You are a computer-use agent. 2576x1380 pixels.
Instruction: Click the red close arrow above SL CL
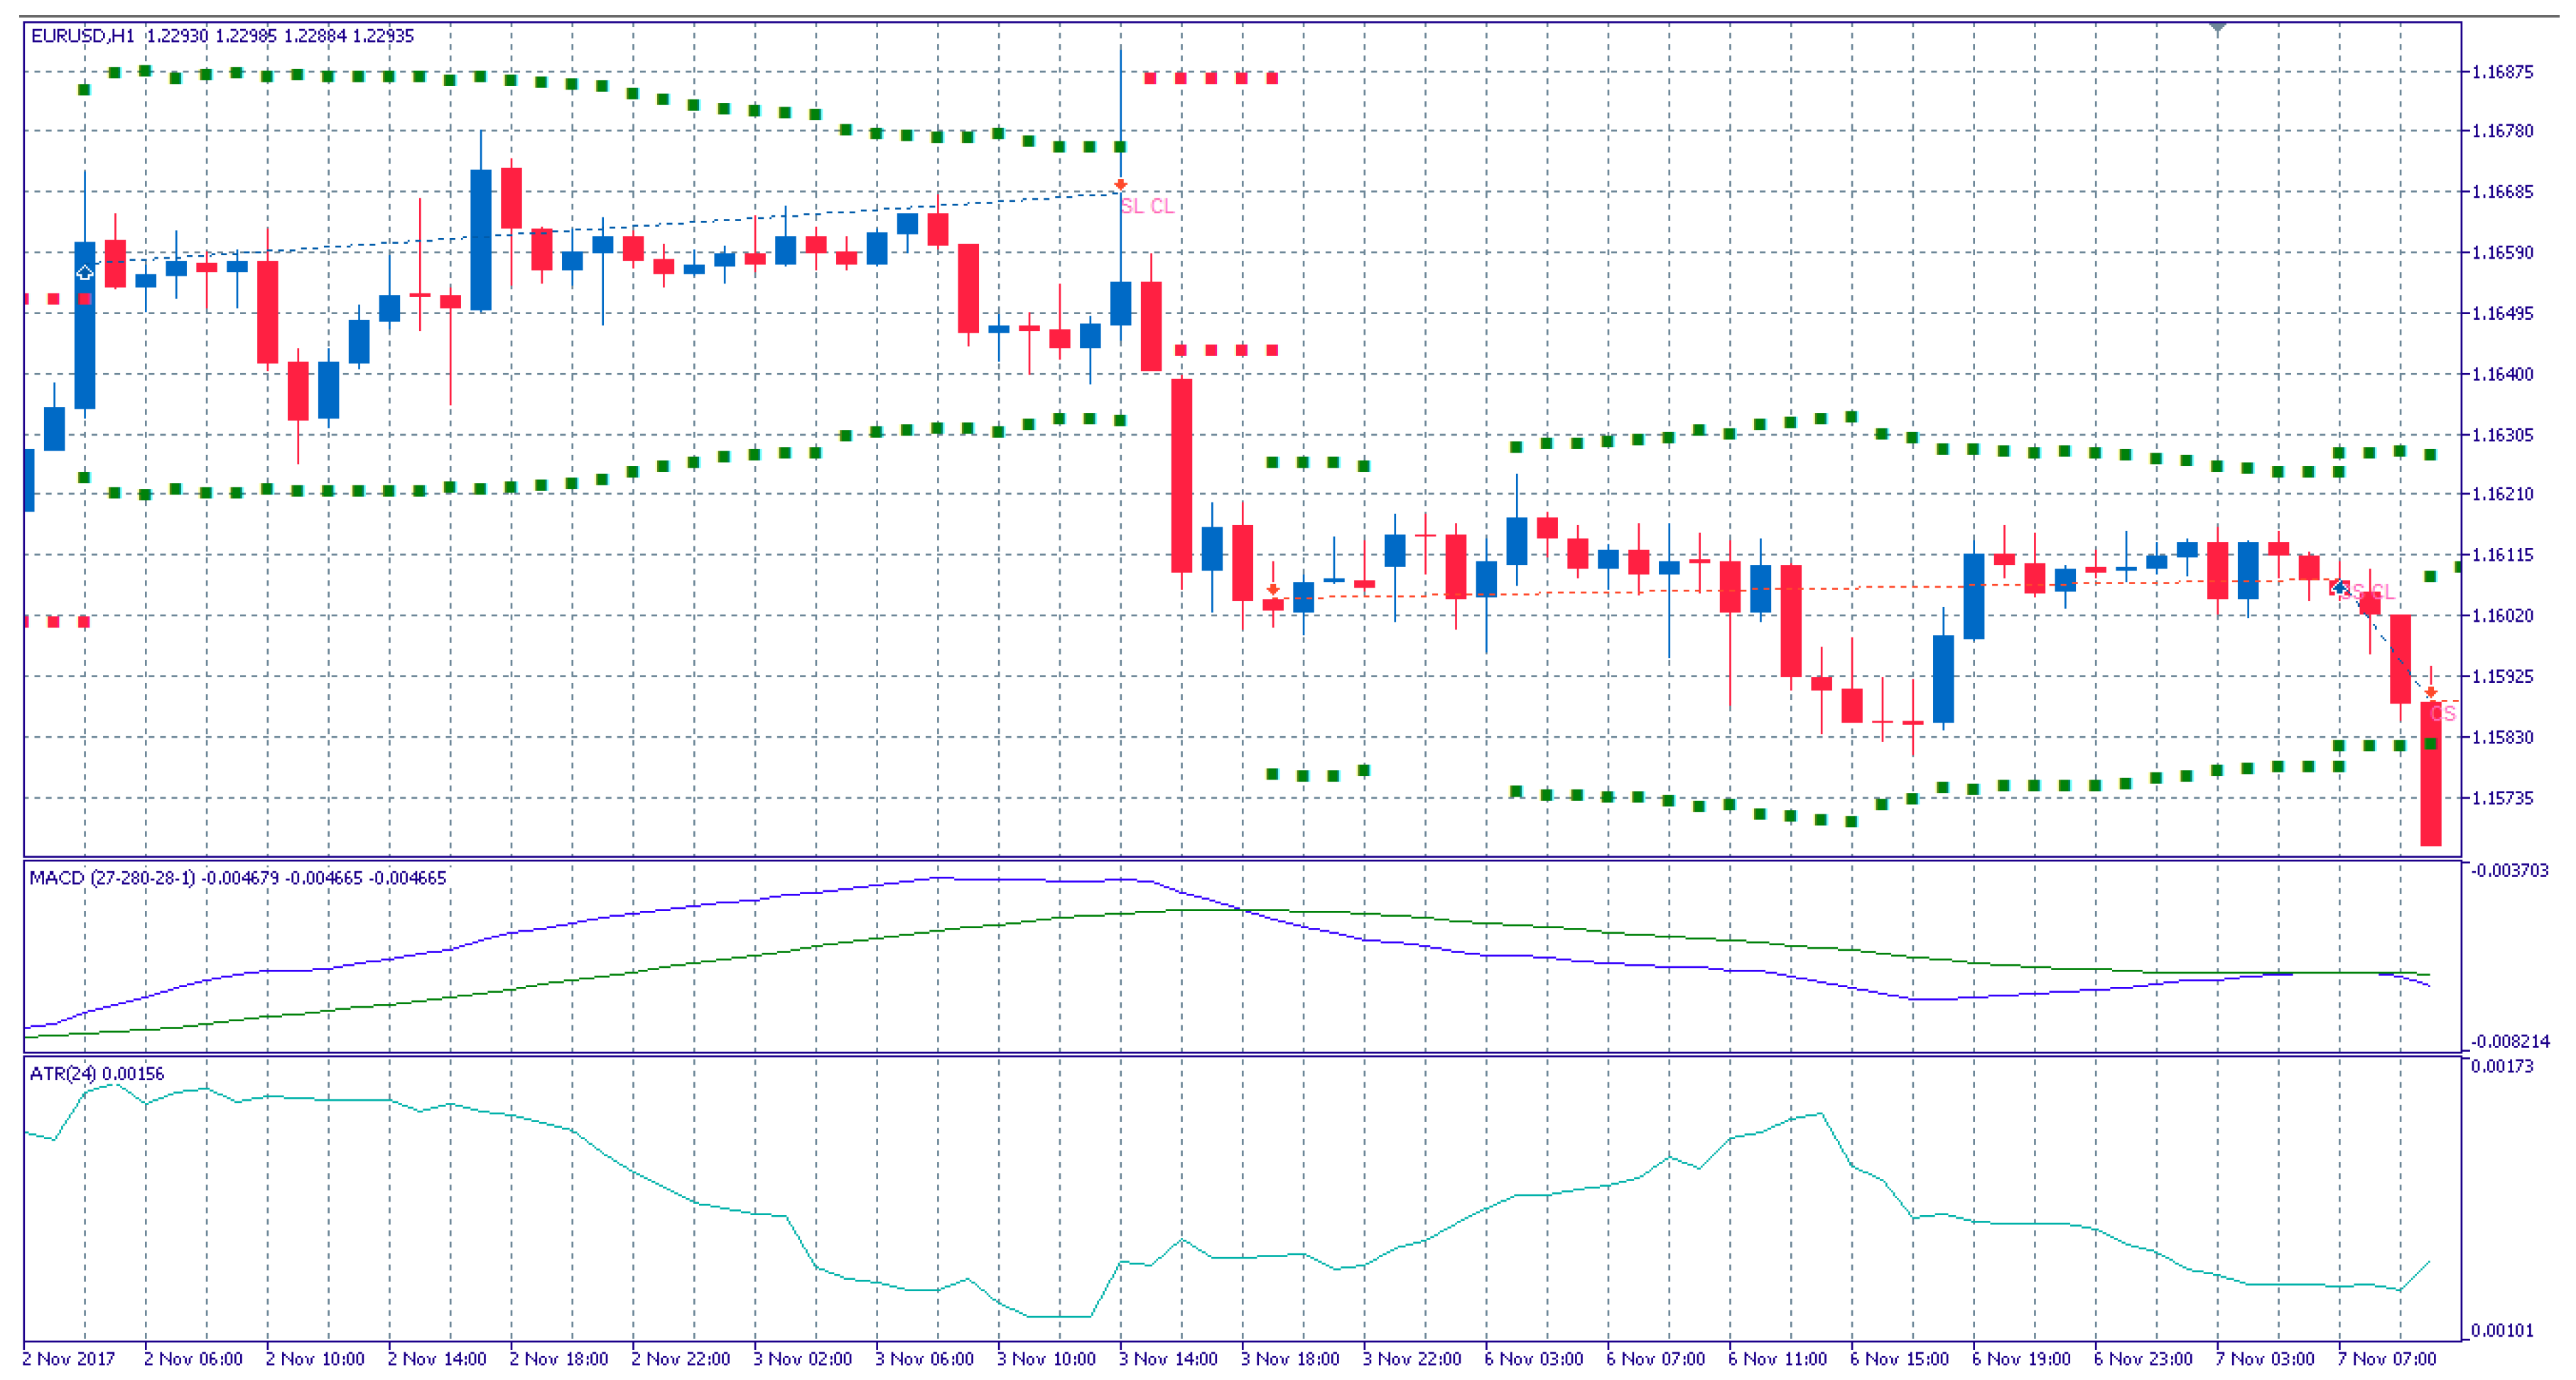(1120, 185)
